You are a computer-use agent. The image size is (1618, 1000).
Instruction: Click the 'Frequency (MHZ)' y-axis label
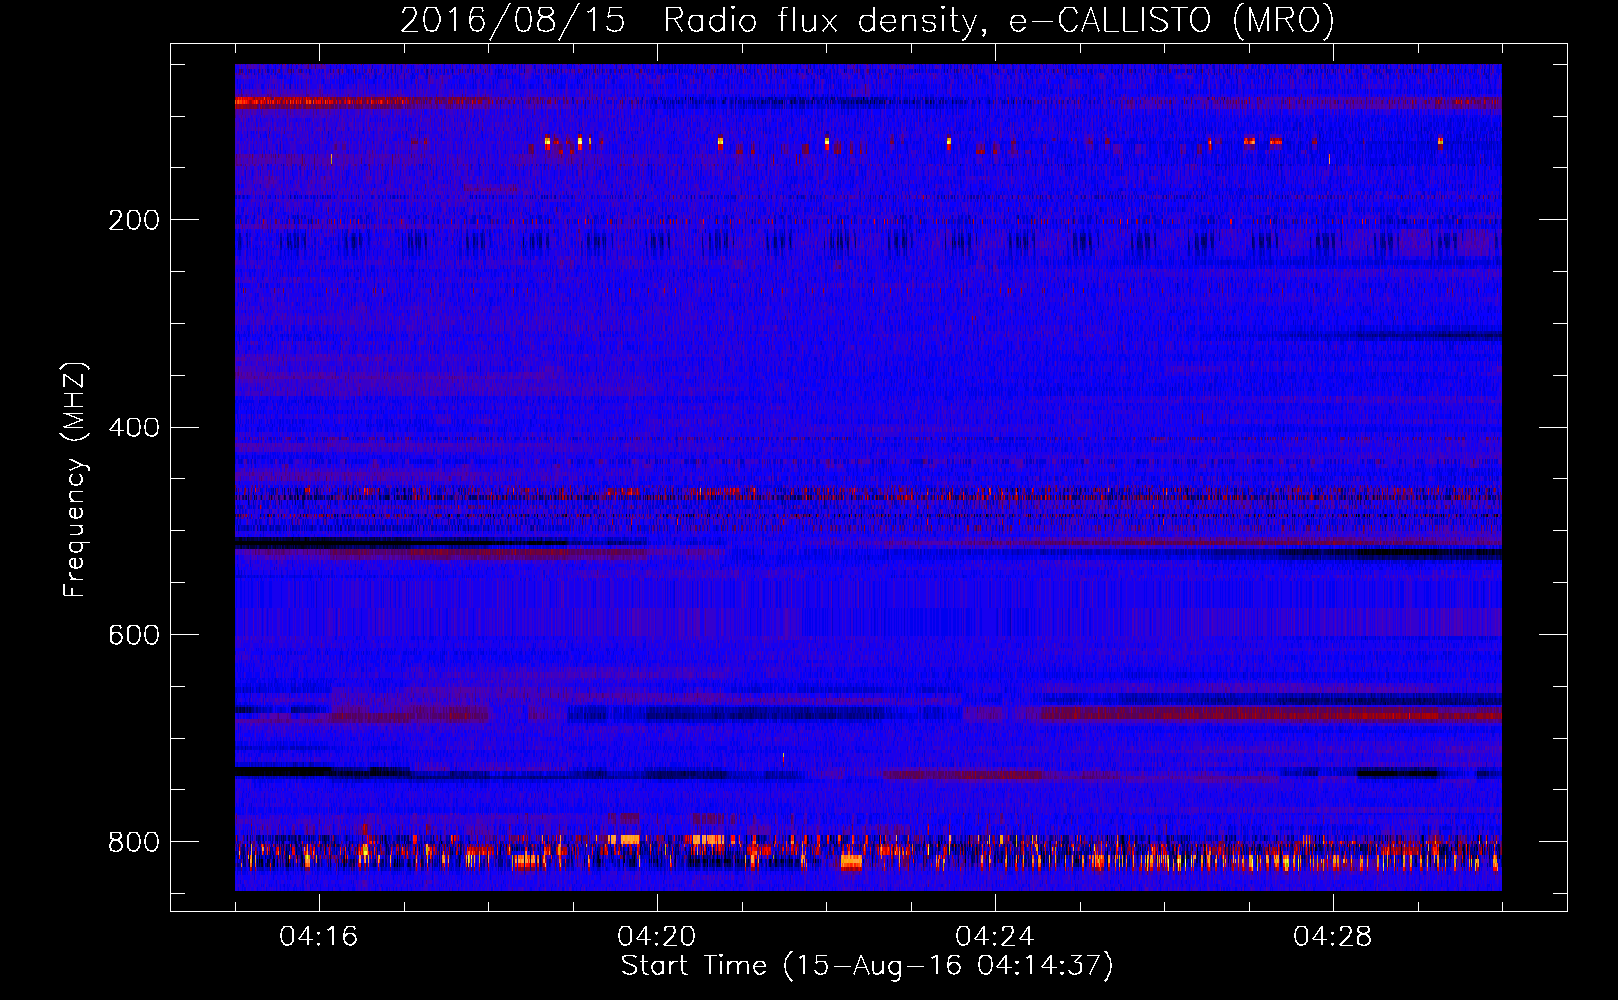coord(74,480)
